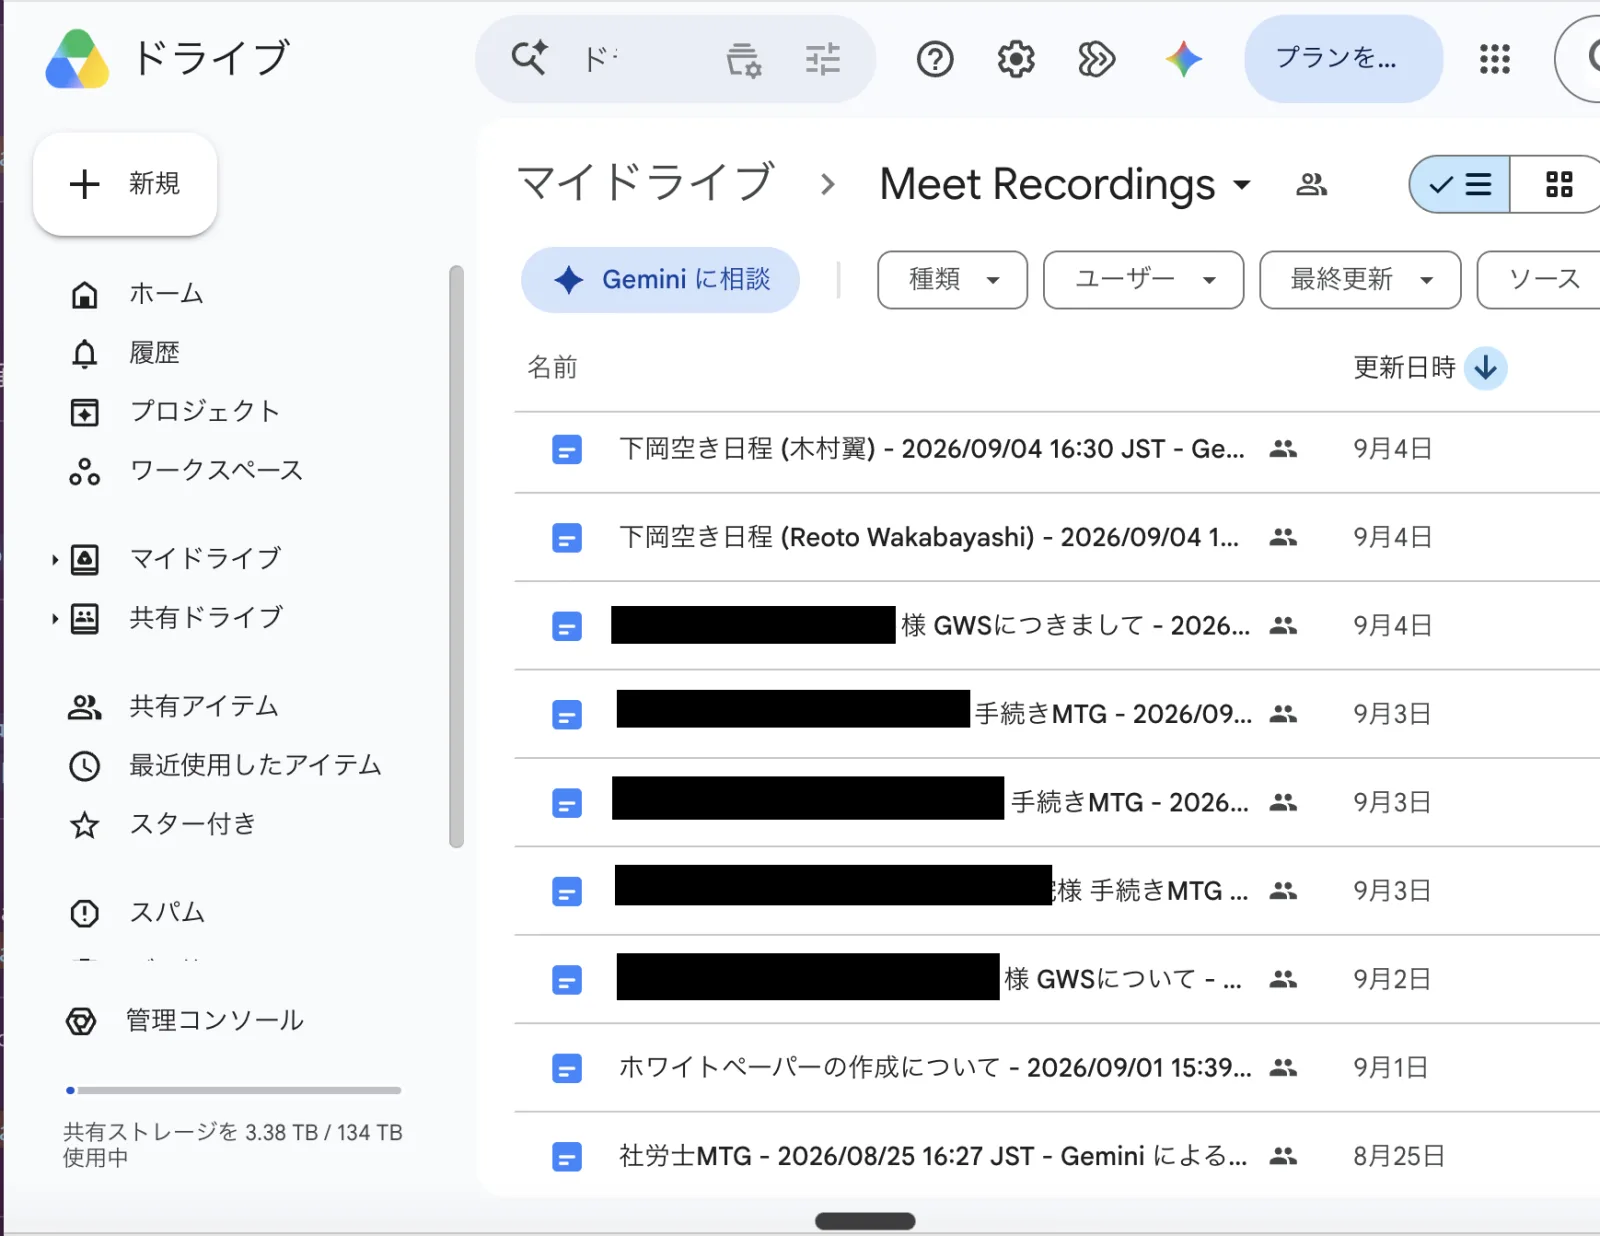Viewport: 1600px width, 1236px height.
Task: Open スター付き in the sidebar
Action: [192, 824]
